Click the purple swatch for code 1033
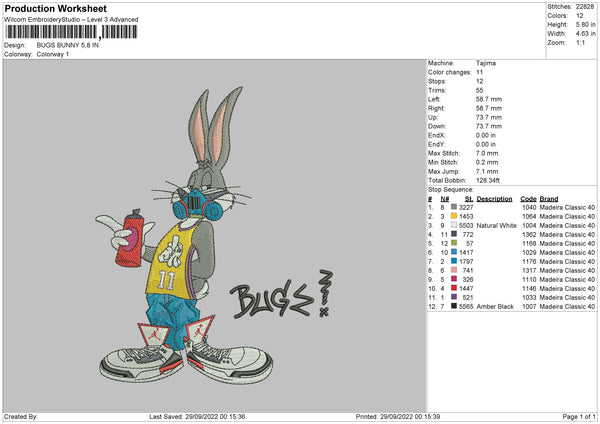Image resolution: width=600 pixels, height=424 pixels. pyautogui.click(x=454, y=297)
